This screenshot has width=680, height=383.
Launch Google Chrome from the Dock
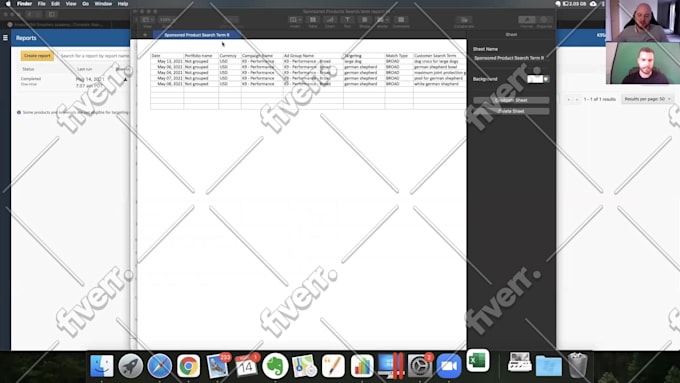(188, 366)
